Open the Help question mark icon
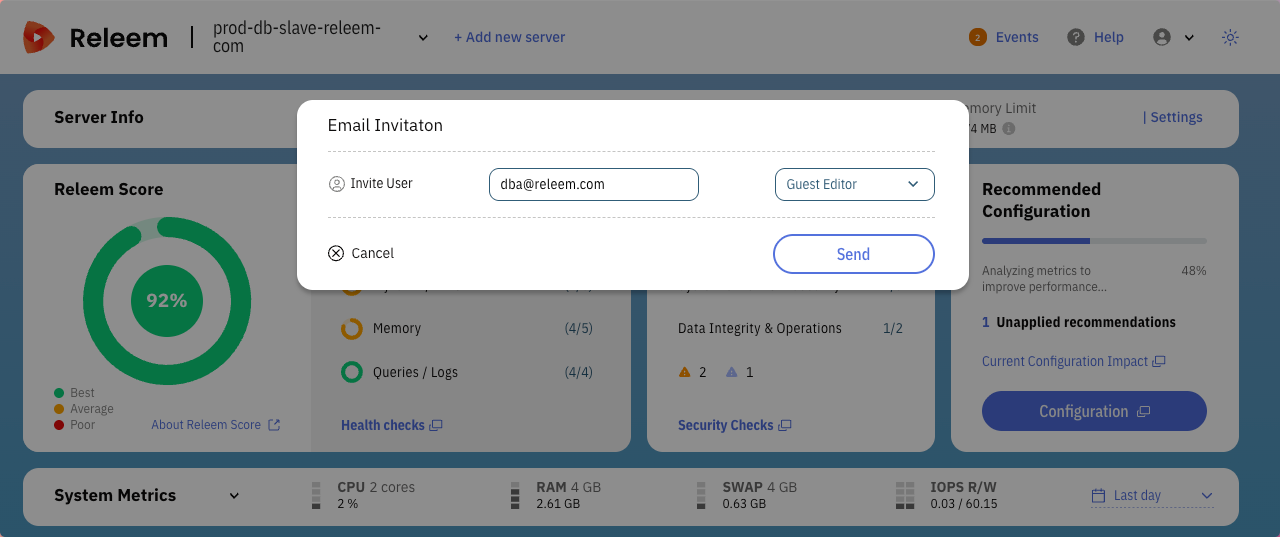1280x537 pixels. [x=1076, y=37]
